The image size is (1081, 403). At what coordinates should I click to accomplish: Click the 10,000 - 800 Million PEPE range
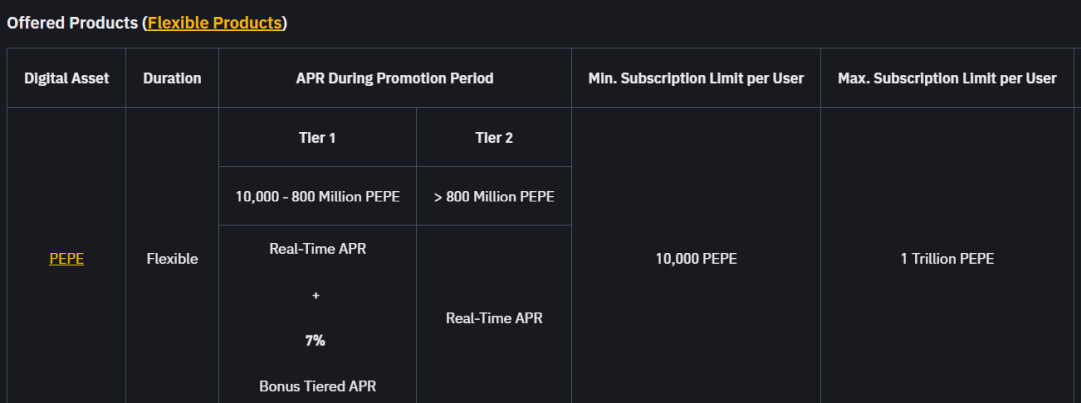[317, 196]
